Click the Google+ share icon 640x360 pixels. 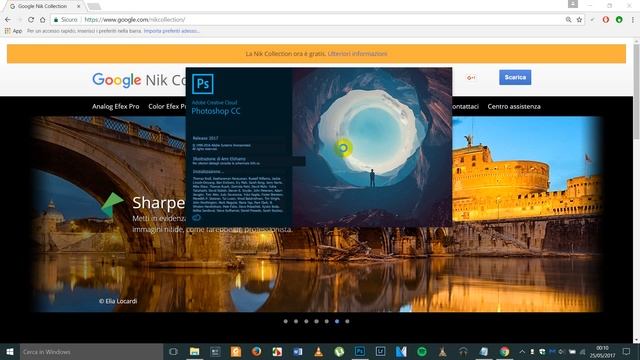[471, 78]
